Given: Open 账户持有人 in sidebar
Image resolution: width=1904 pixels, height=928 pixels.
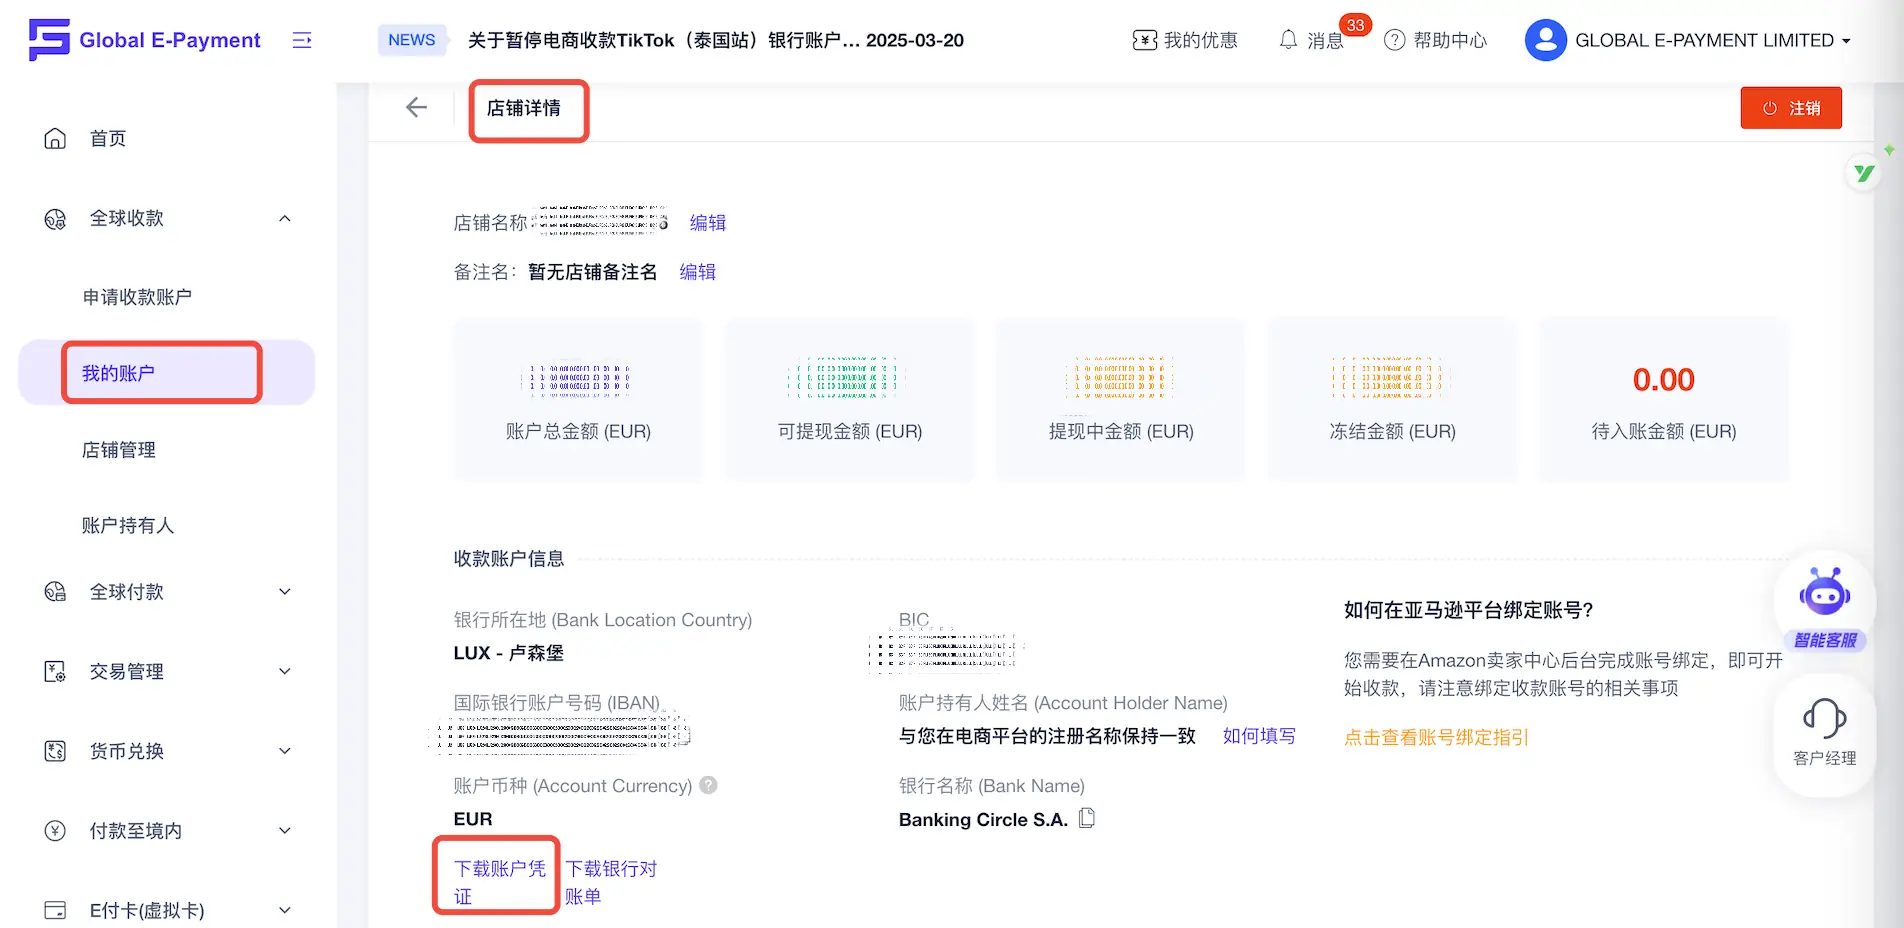Looking at the screenshot, I should (128, 526).
